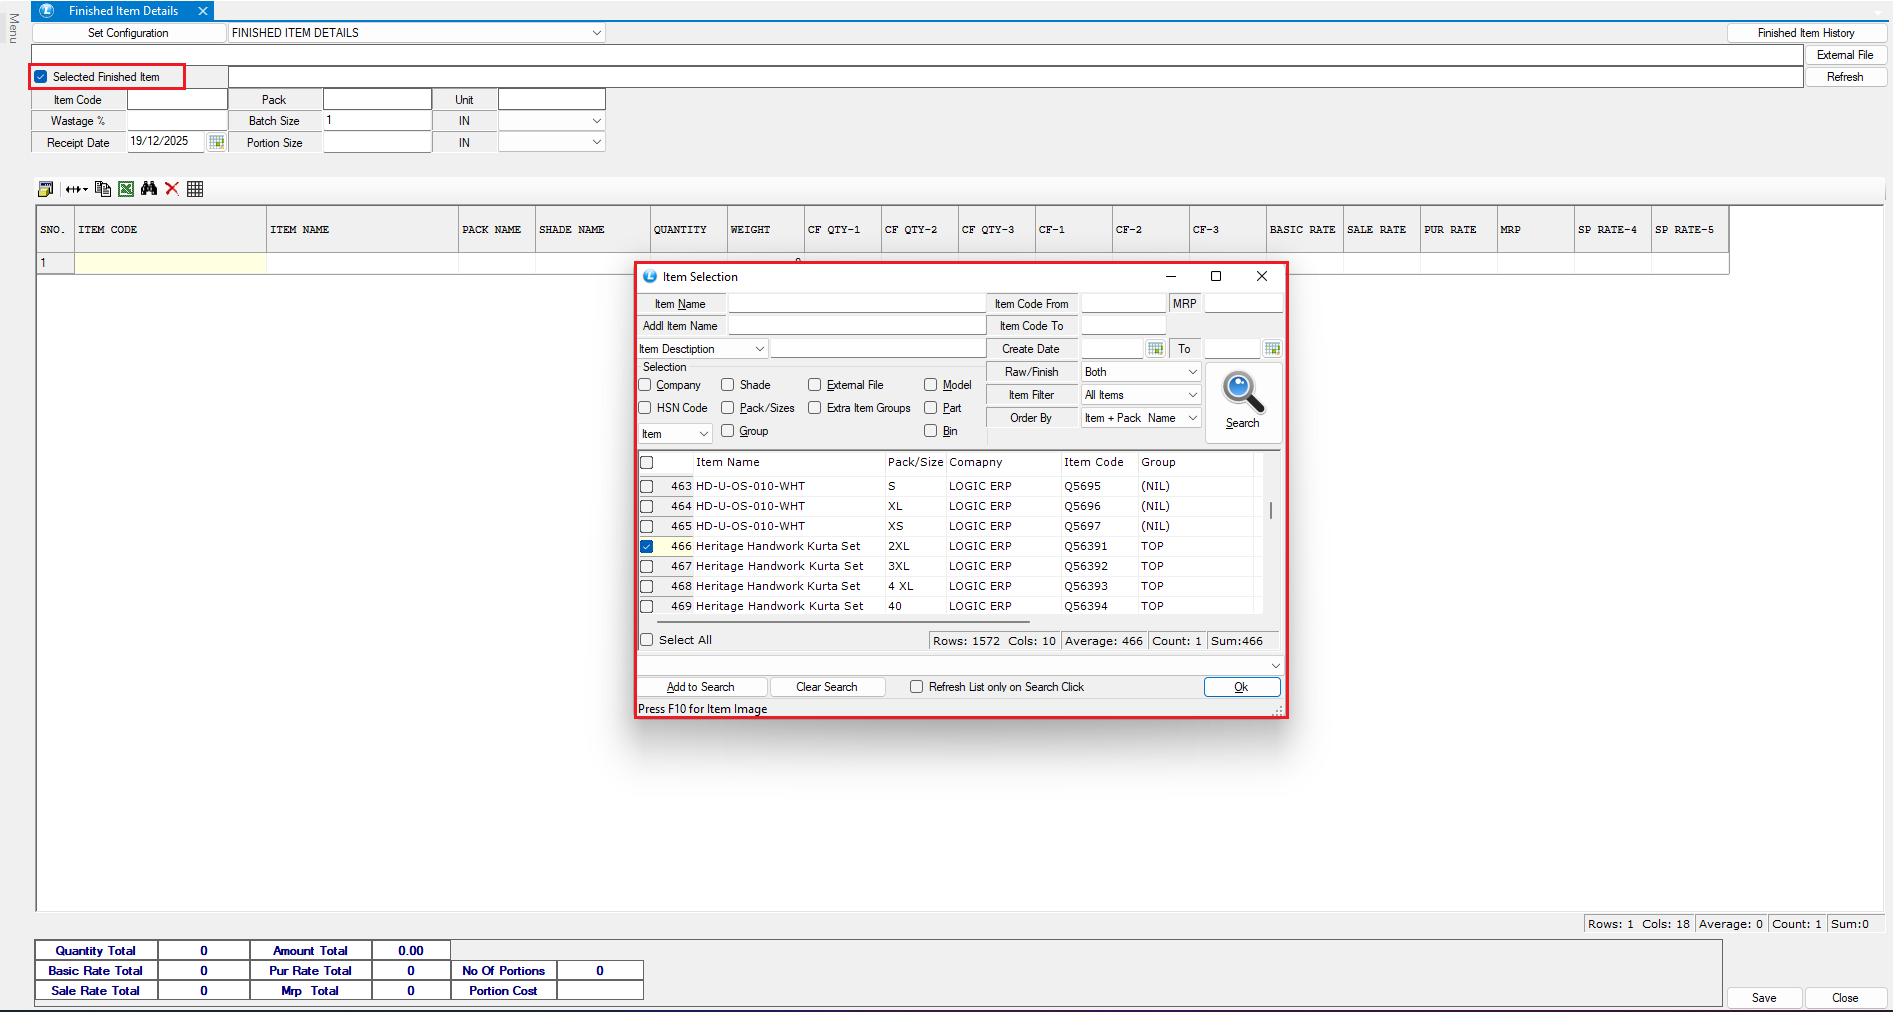Click the copy icon in grid toolbar
Image resolution: width=1893 pixels, height=1012 pixels.
tap(102, 189)
